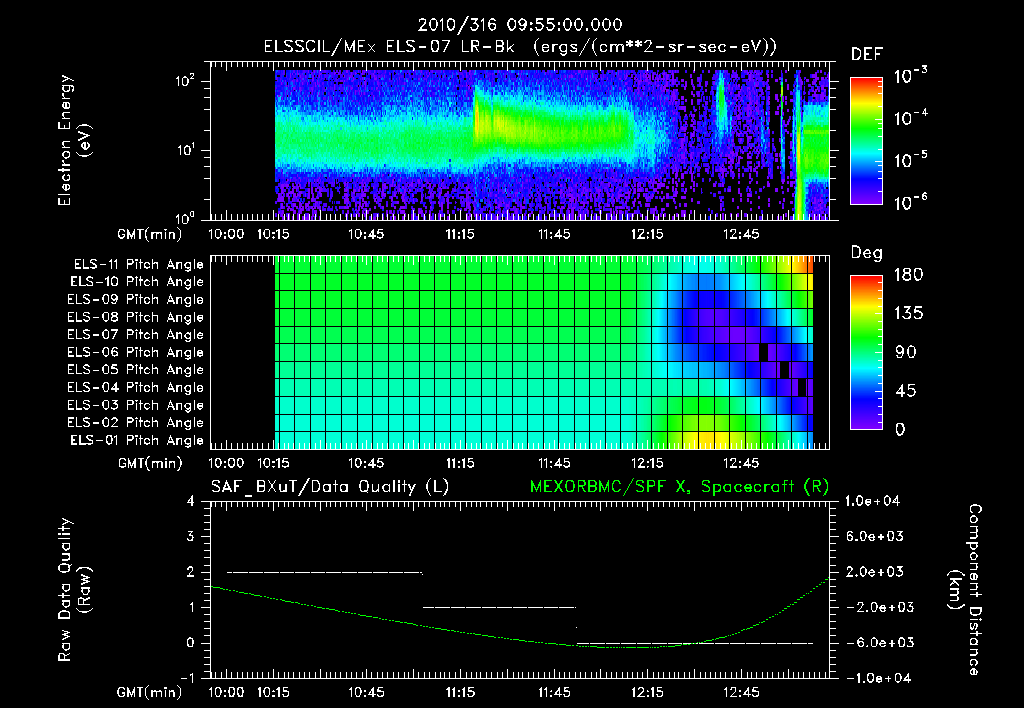Click the Deg pitch angle color bar
This screenshot has width=1024, height=708.
tap(866, 352)
